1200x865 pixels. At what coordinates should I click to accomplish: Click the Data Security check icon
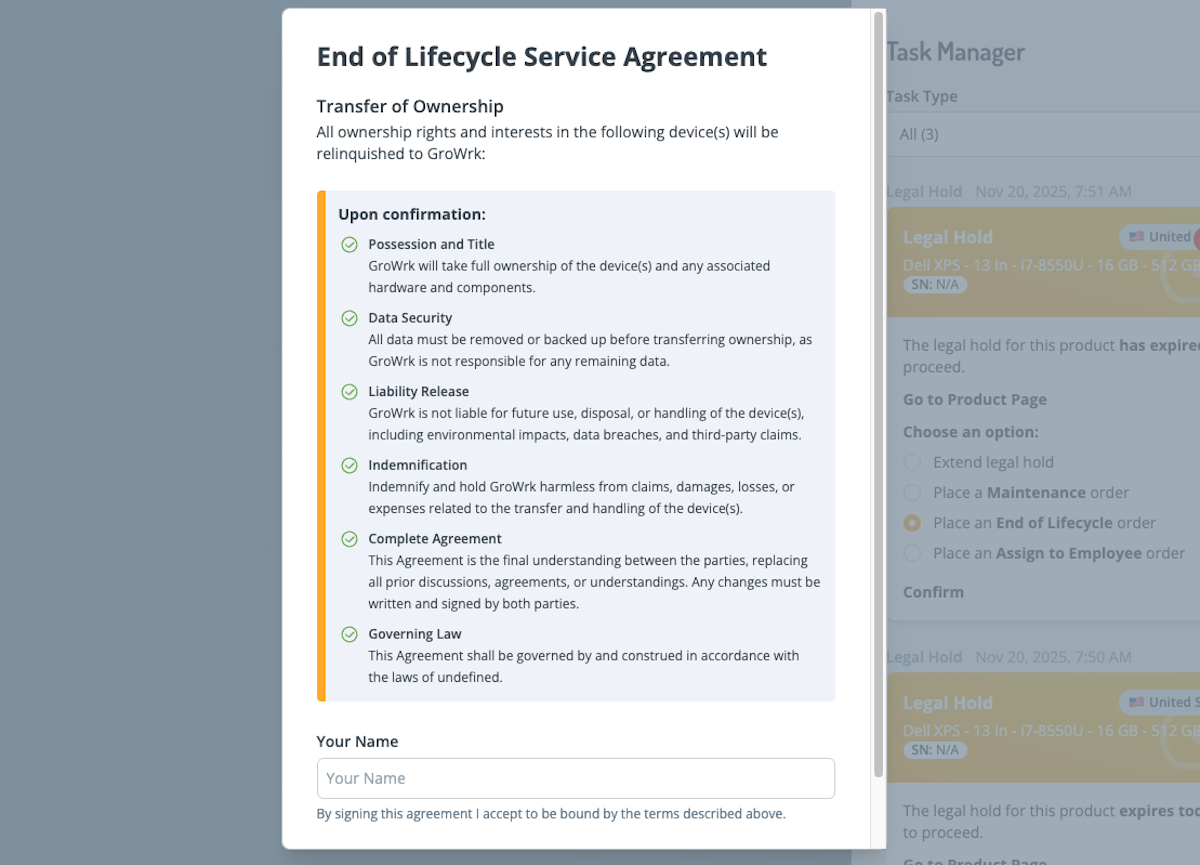pos(349,318)
